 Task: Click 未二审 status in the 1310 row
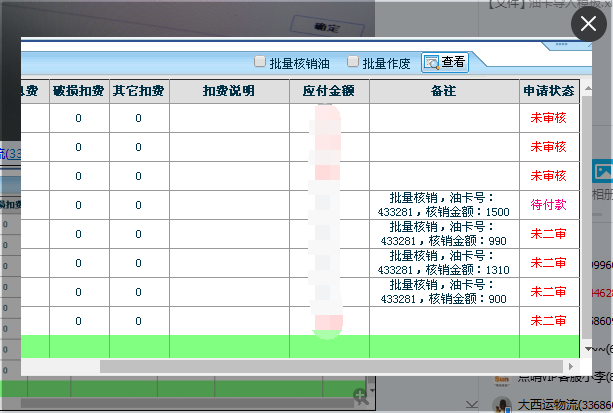[548, 263]
